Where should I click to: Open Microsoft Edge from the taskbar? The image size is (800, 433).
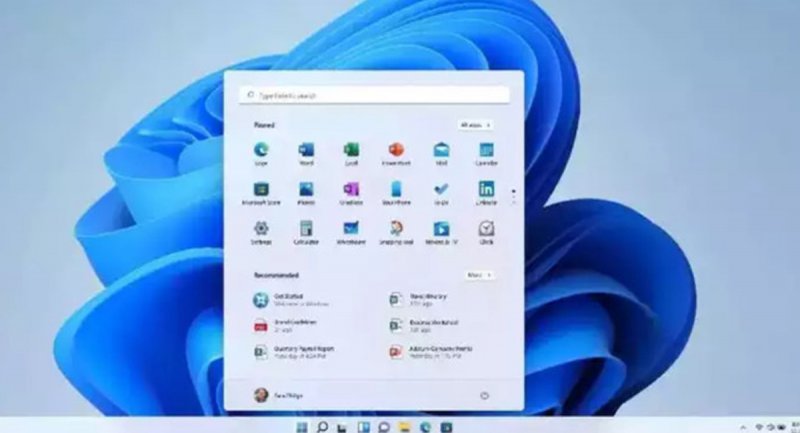coord(425,427)
